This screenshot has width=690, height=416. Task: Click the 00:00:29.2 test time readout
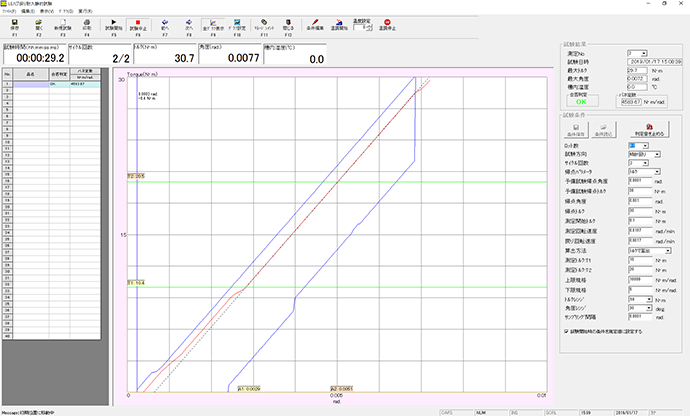40,58
